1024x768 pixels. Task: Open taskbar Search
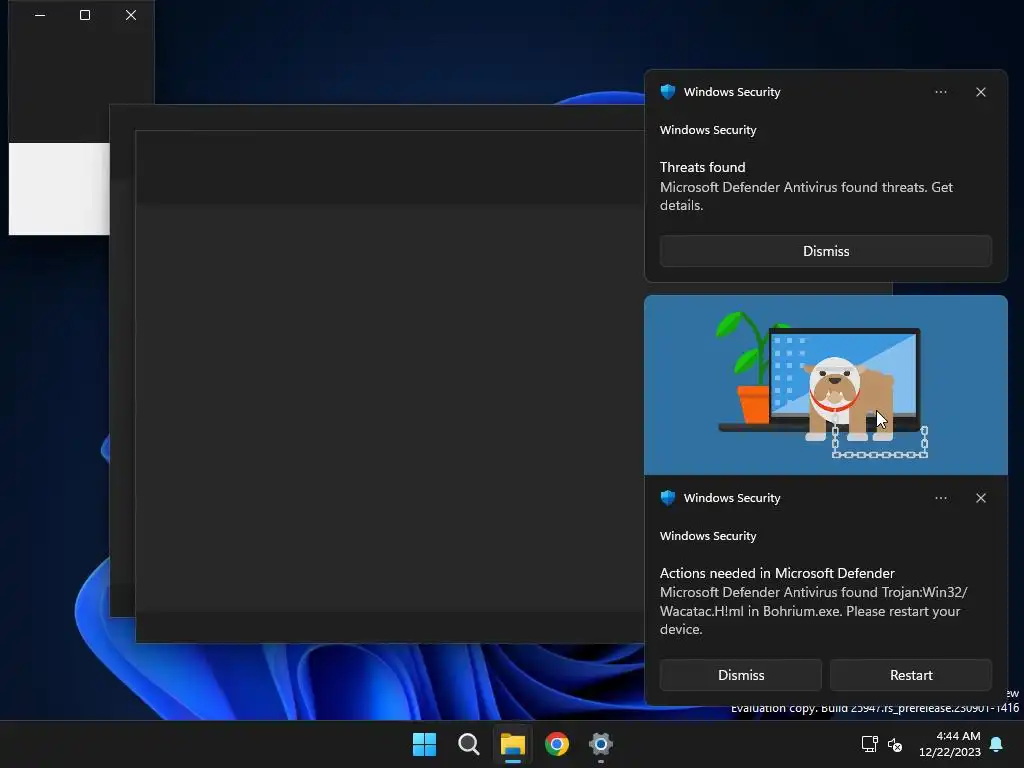468,744
